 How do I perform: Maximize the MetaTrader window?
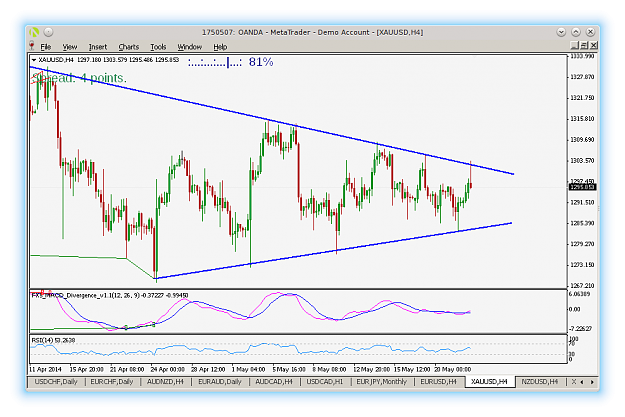[x=576, y=32]
